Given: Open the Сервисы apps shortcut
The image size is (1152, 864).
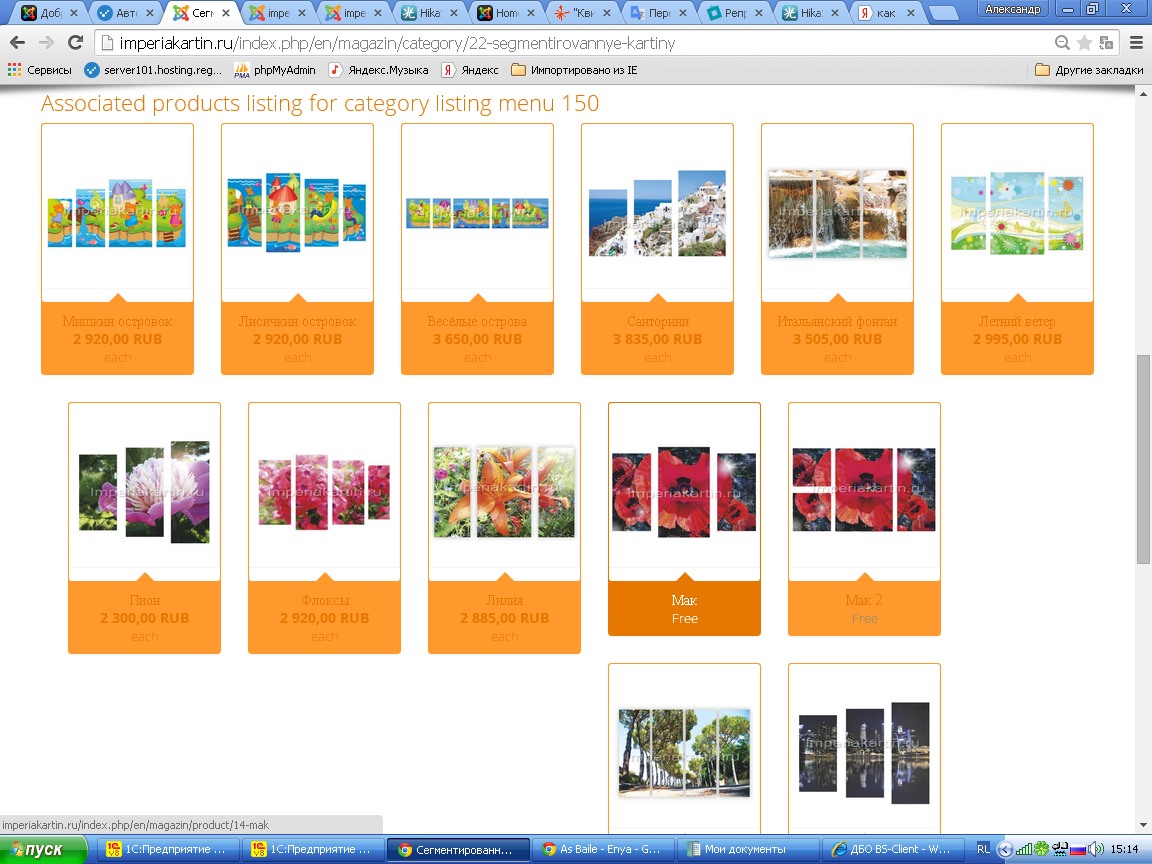Looking at the screenshot, I should [x=40, y=70].
